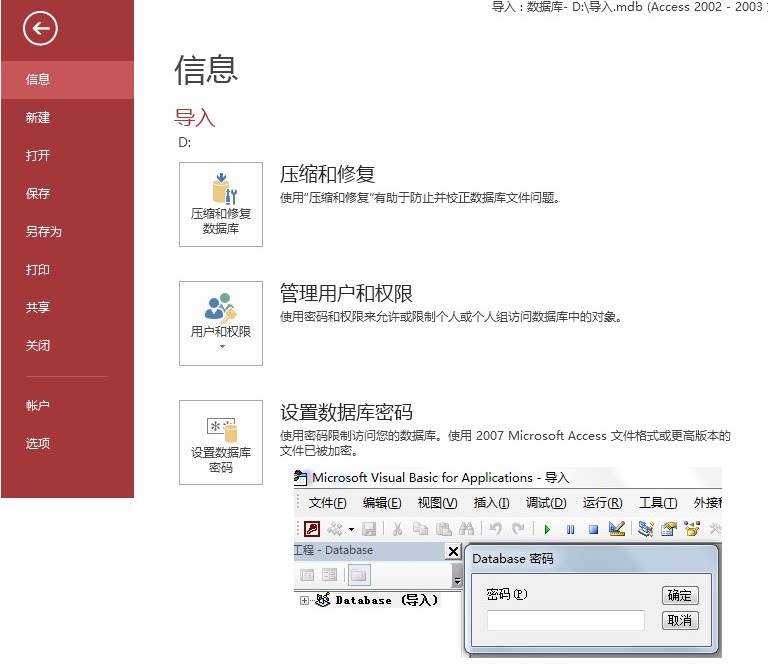Click the 导入 database name heading

195,118
